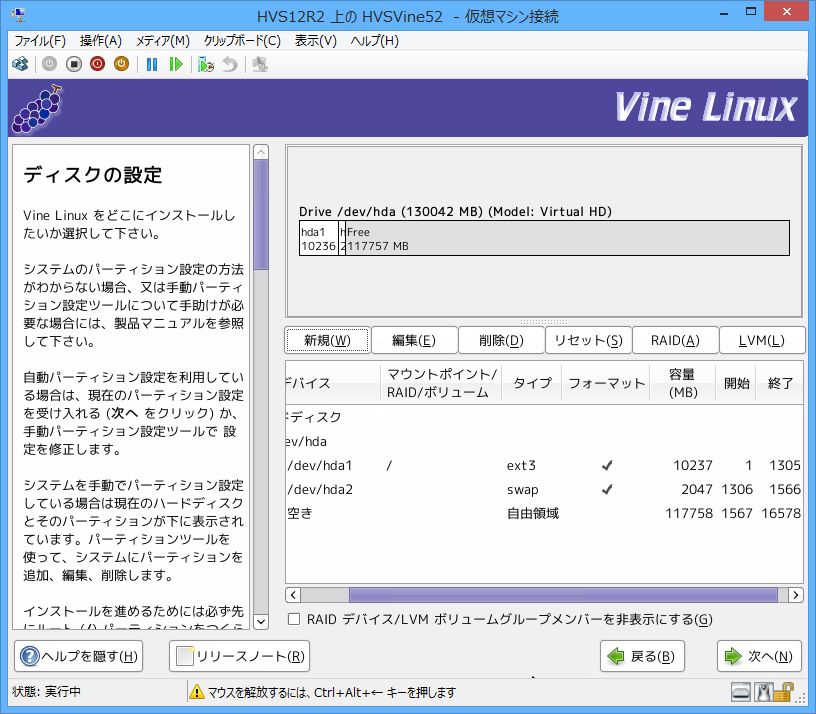Click the RAID(A) button
816x714 pixels.
coord(675,340)
